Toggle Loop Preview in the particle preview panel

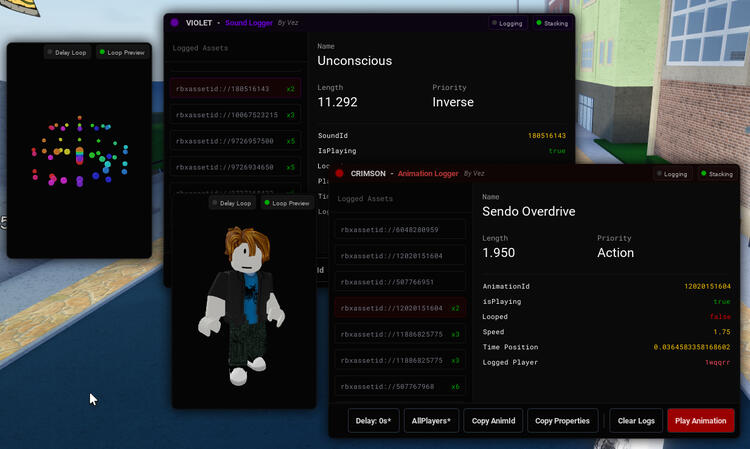point(122,53)
